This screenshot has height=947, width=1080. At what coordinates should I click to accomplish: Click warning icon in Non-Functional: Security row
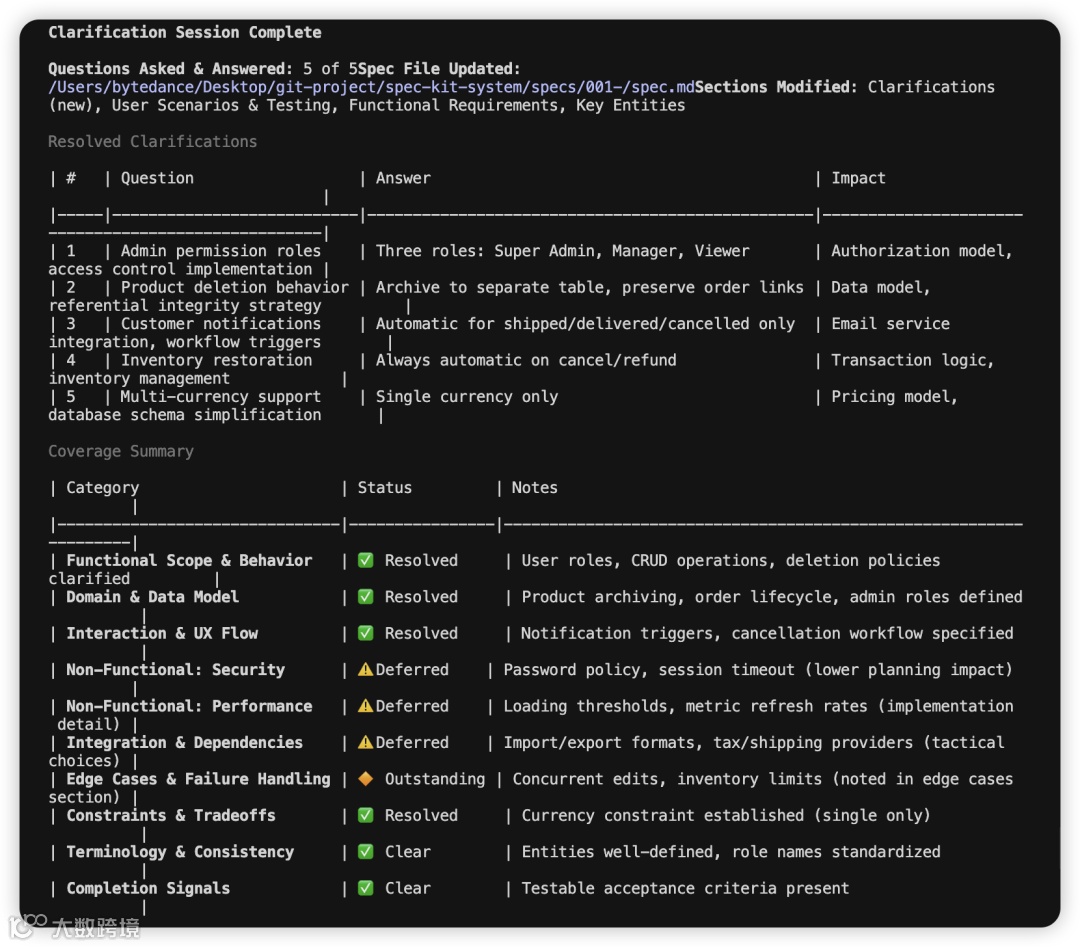pos(366,670)
